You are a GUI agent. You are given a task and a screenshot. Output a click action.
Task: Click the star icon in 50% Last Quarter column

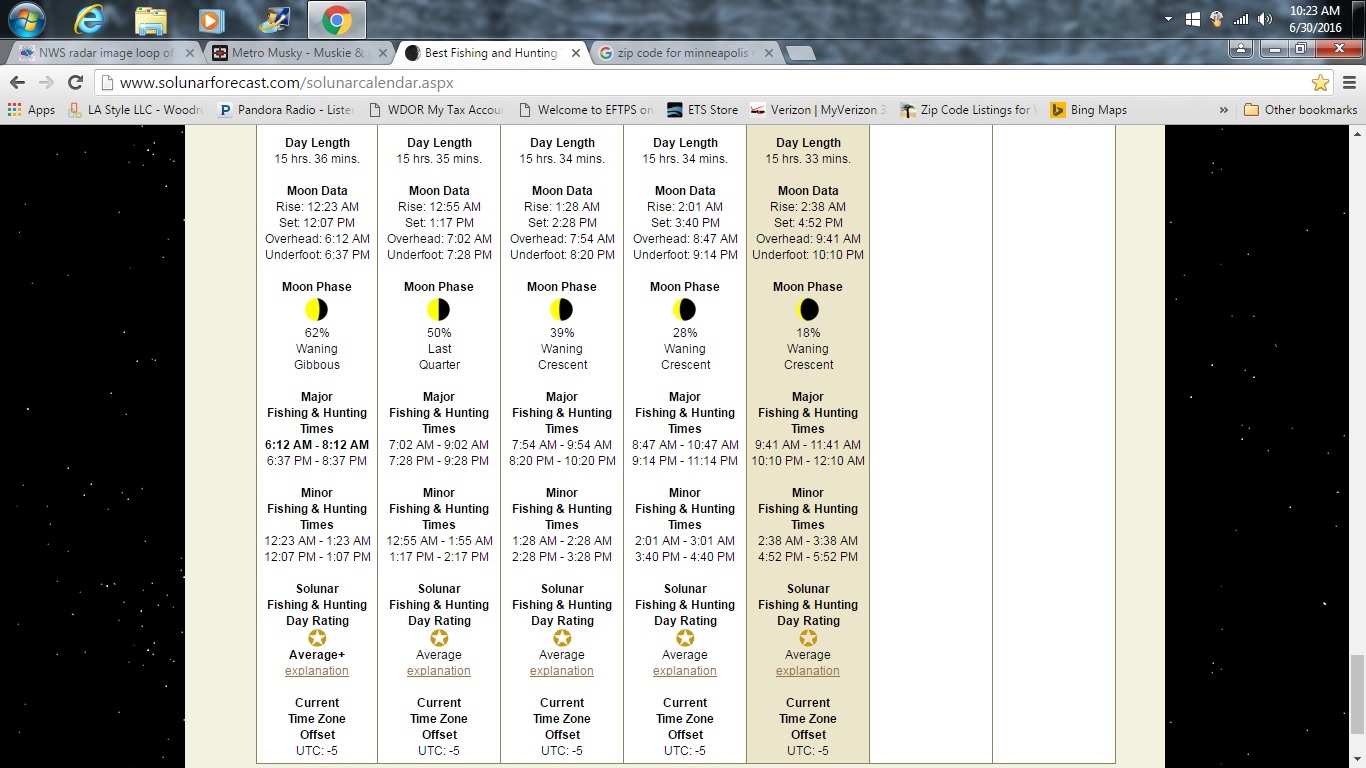[x=438, y=638]
